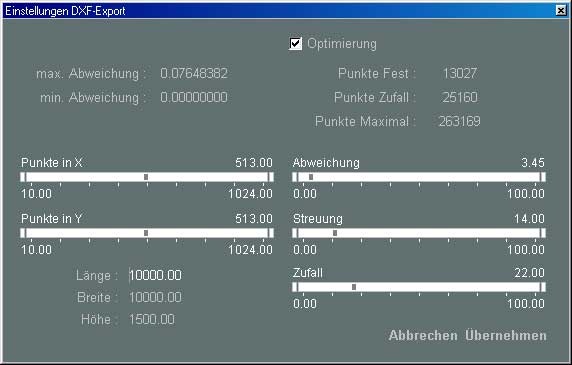
Task: Click the Punkte in Y slider handle
Action: [146, 233]
